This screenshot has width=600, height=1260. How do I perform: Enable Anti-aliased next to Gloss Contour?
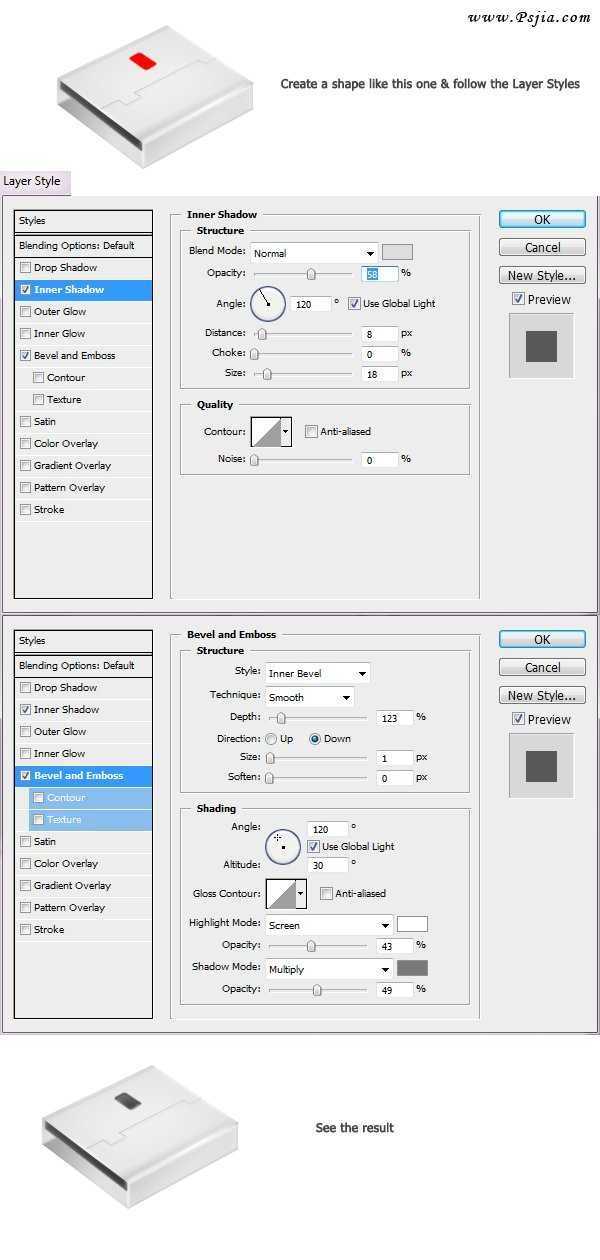[326, 894]
